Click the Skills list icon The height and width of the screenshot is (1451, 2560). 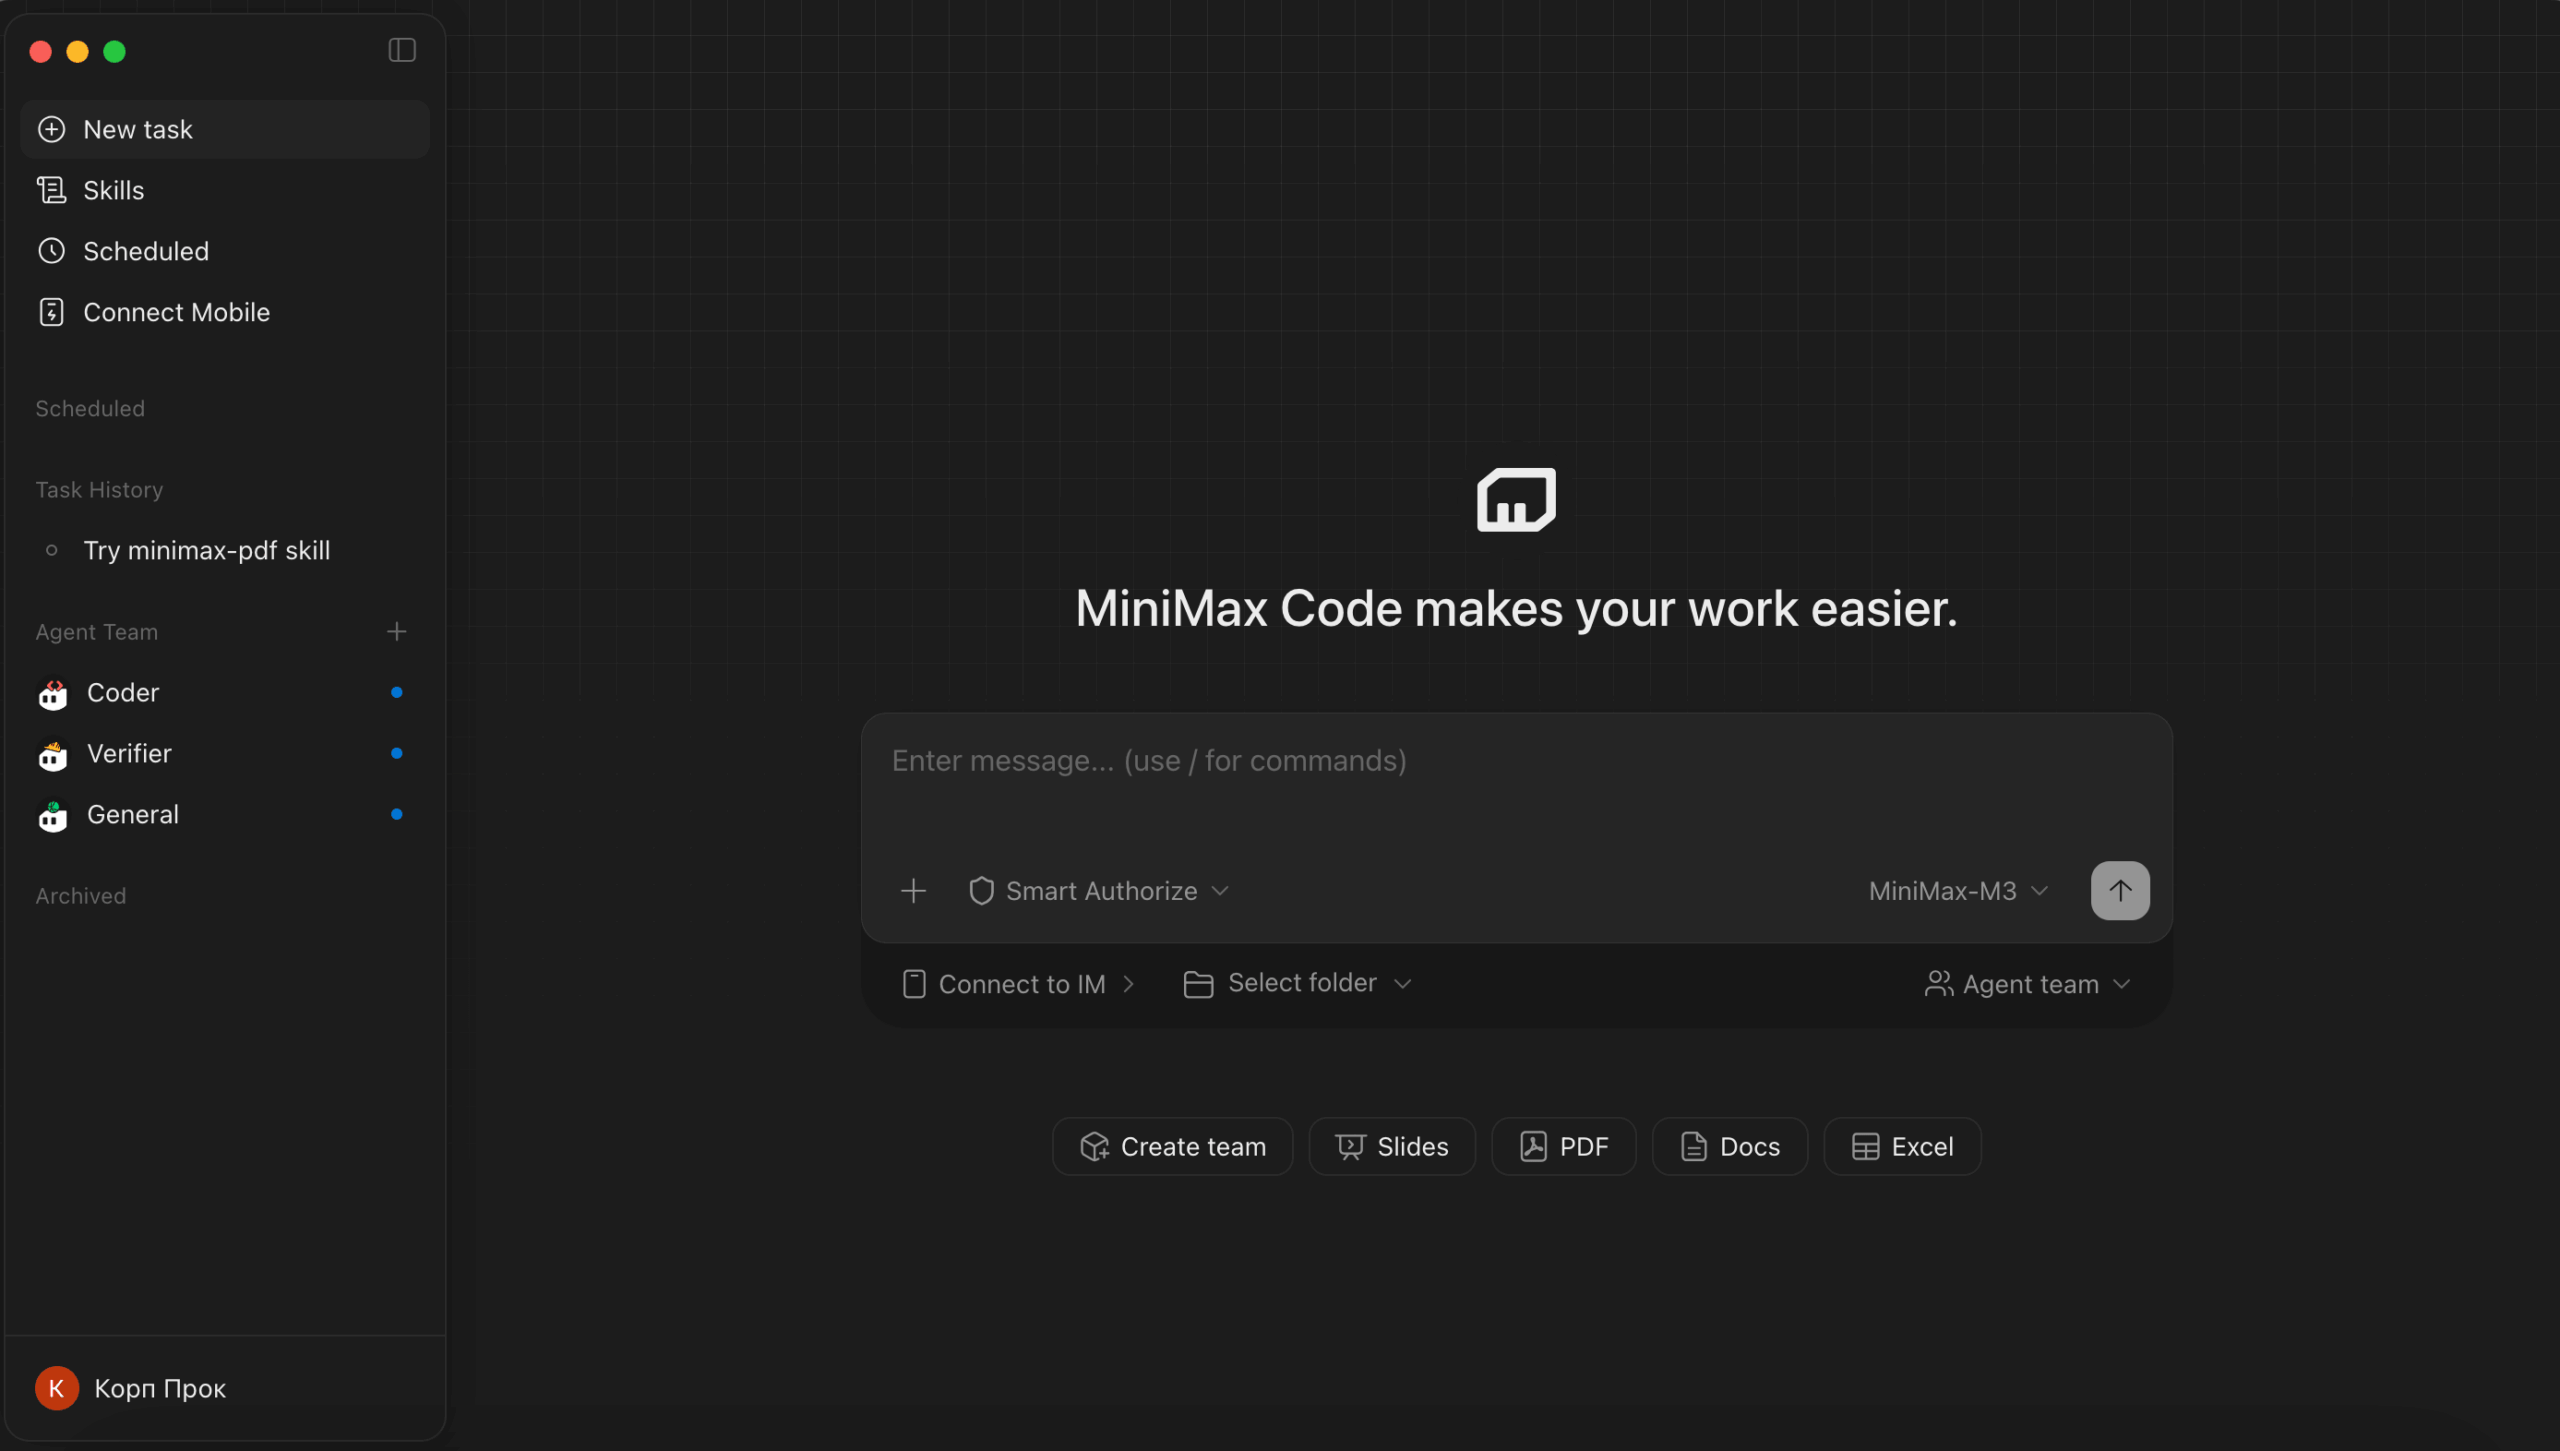click(x=52, y=190)
